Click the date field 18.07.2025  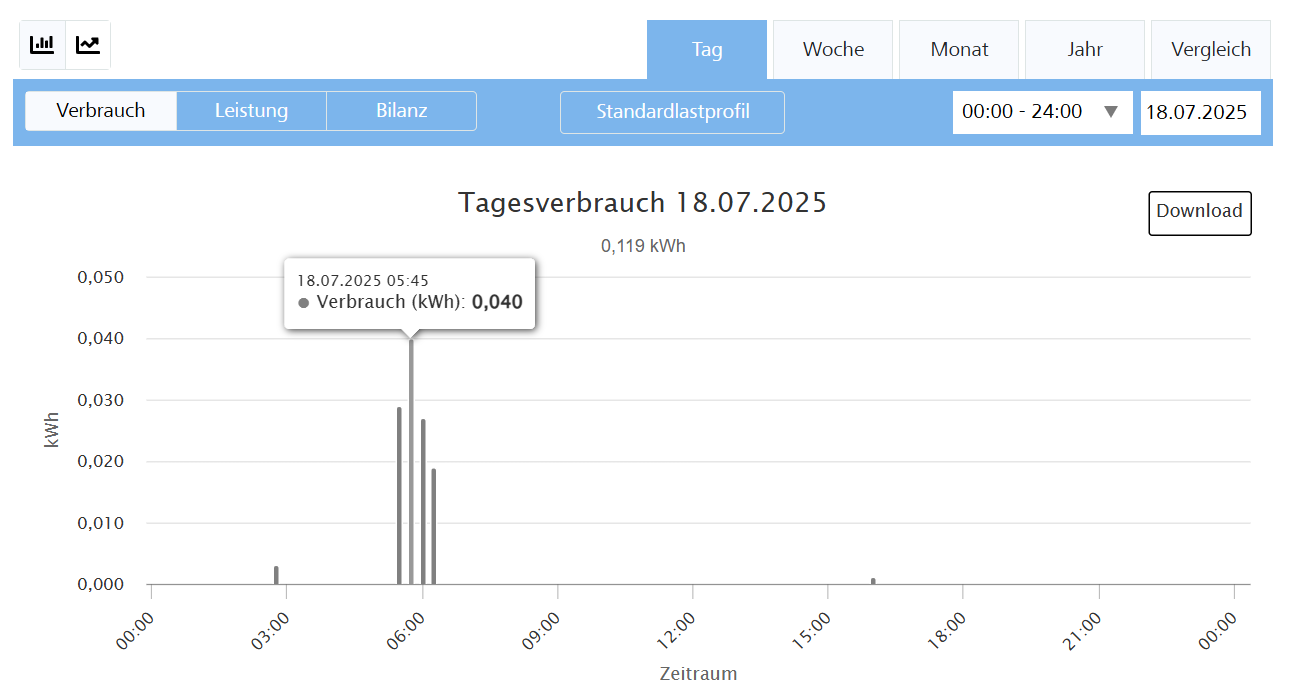point(1200,112)
